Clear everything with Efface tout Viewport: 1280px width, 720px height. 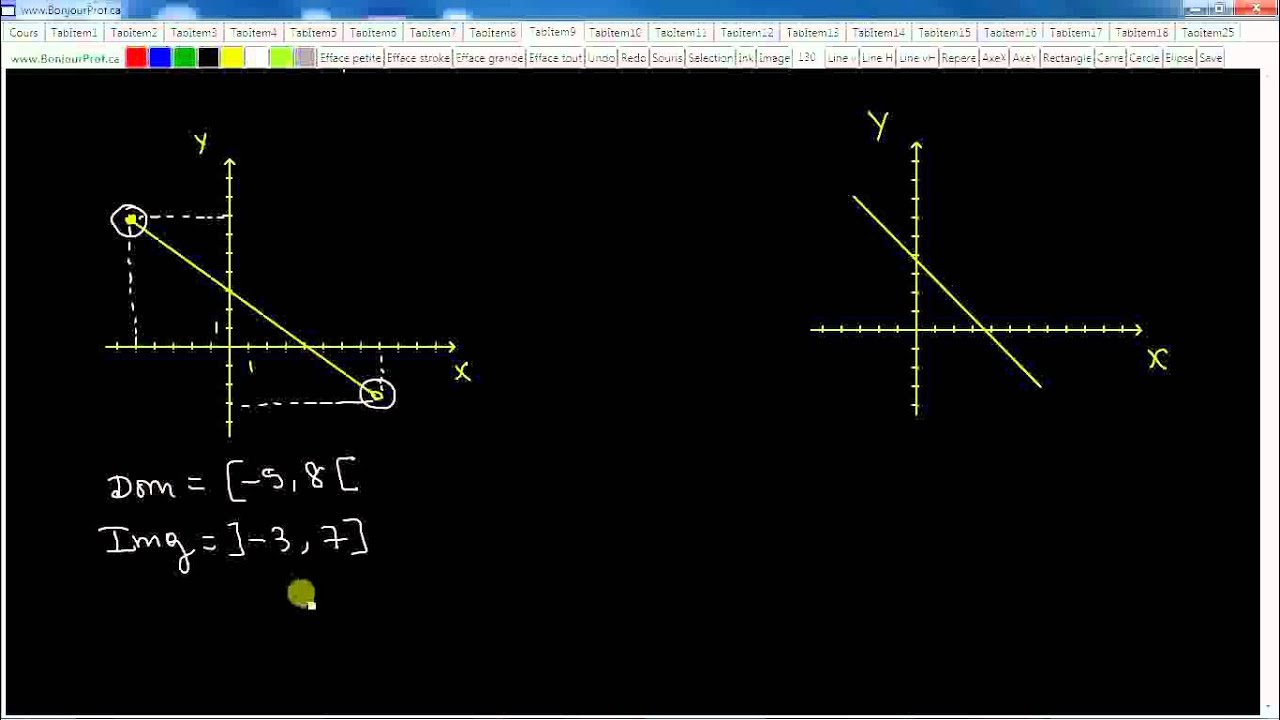pyautogui.click(x=556, y=58)
